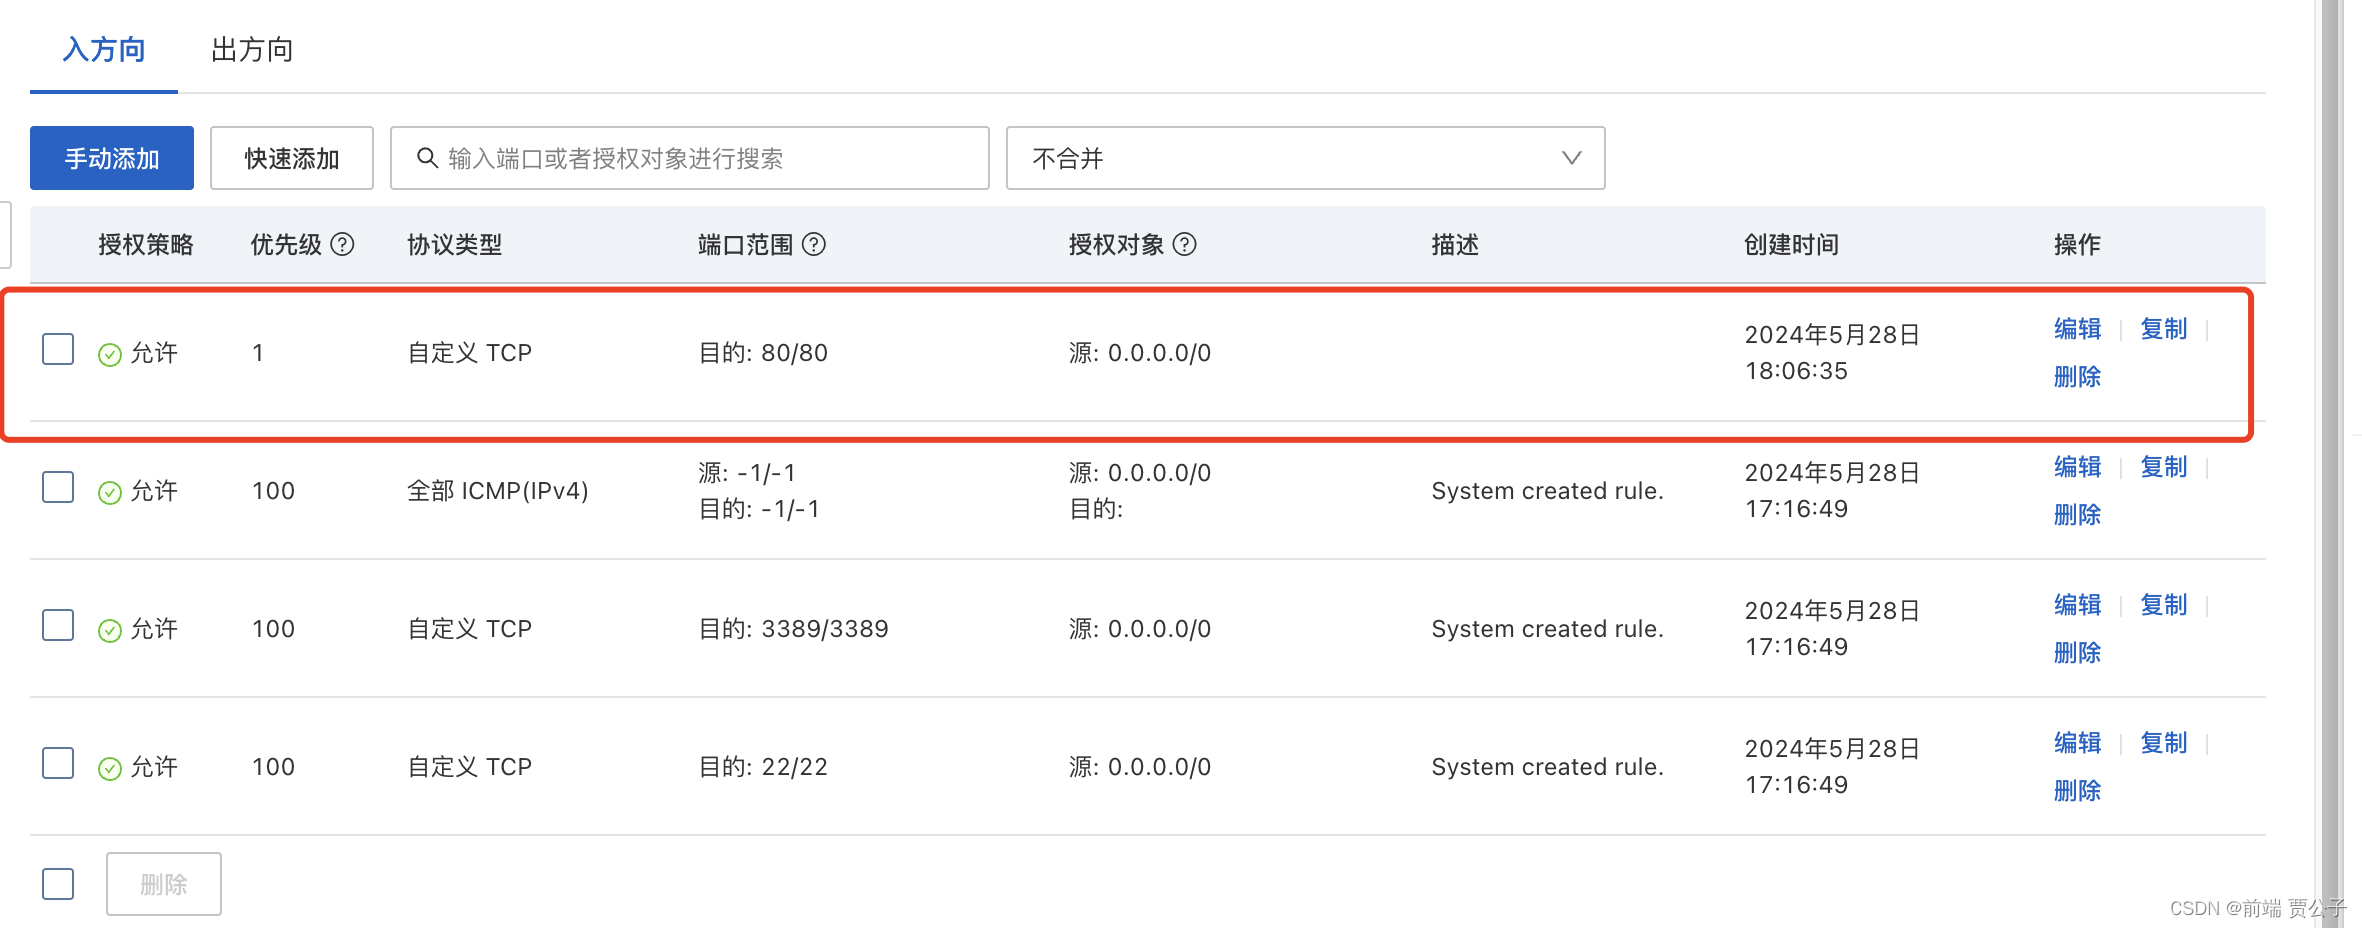Switch to the 出方向 tab

(252, 49)
